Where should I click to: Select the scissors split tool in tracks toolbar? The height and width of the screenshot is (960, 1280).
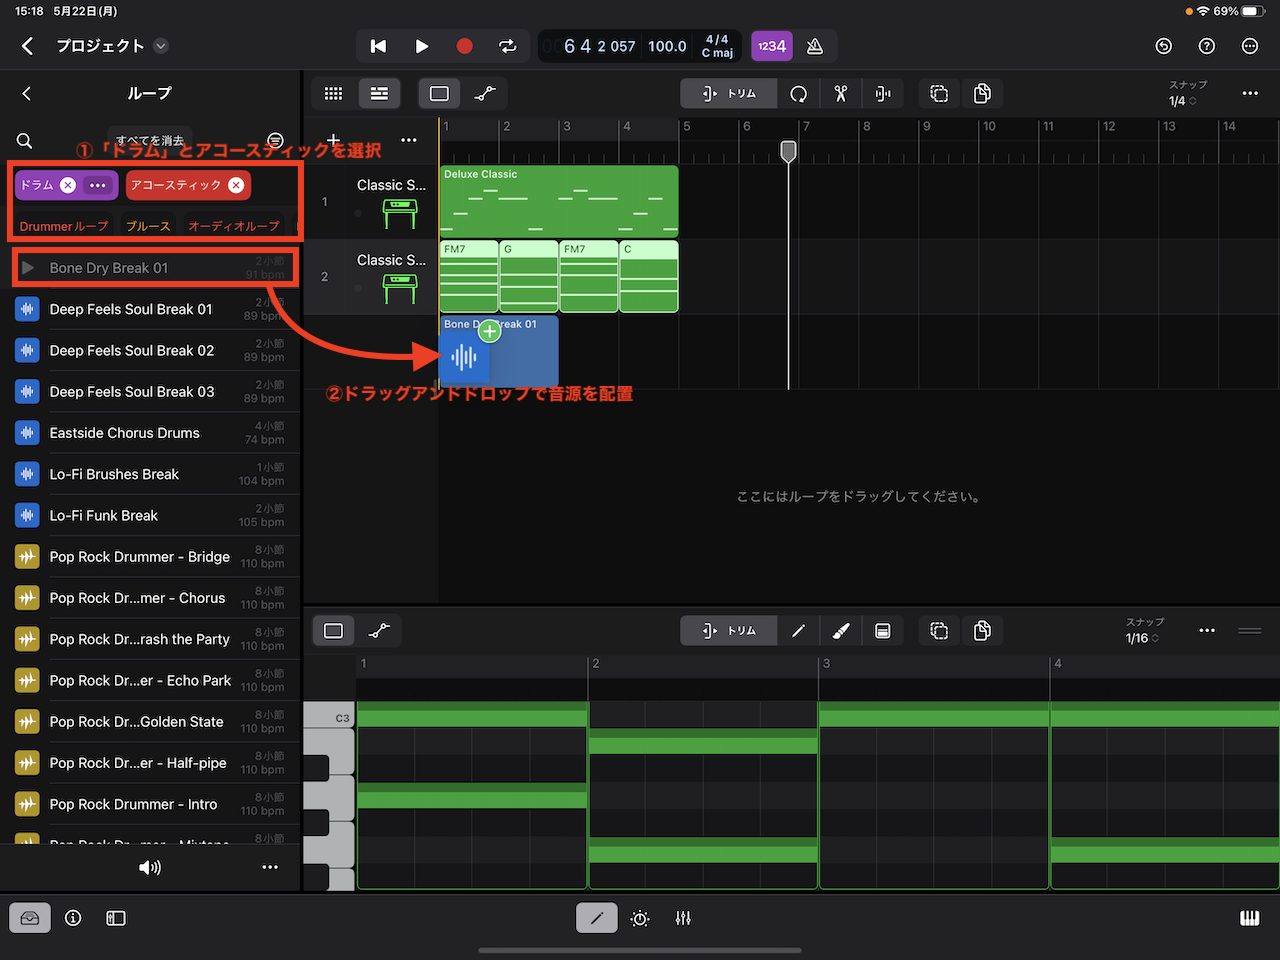[841, 93]
